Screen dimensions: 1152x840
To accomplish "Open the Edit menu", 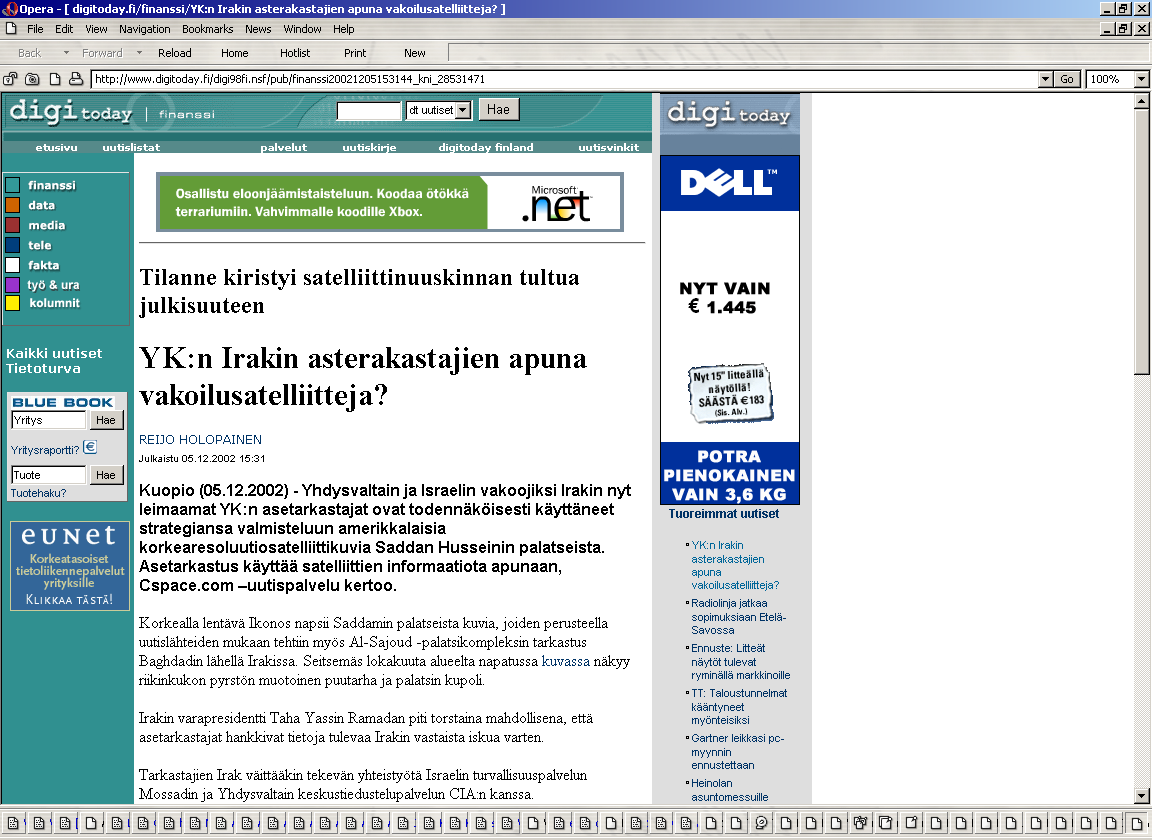I will tap(64, 29).
